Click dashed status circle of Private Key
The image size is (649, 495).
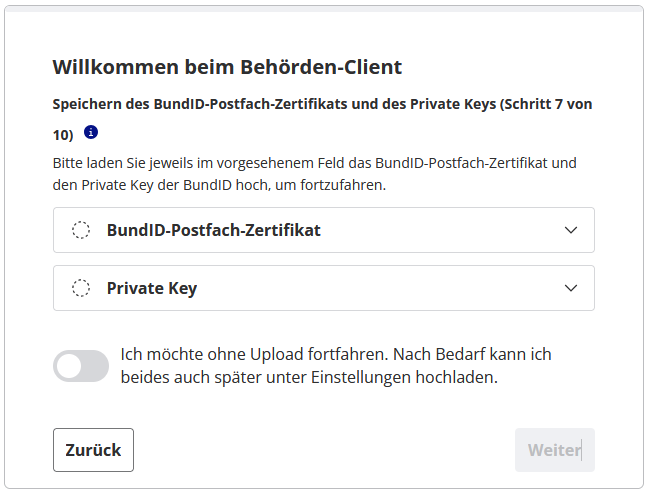tap(81, 288)
